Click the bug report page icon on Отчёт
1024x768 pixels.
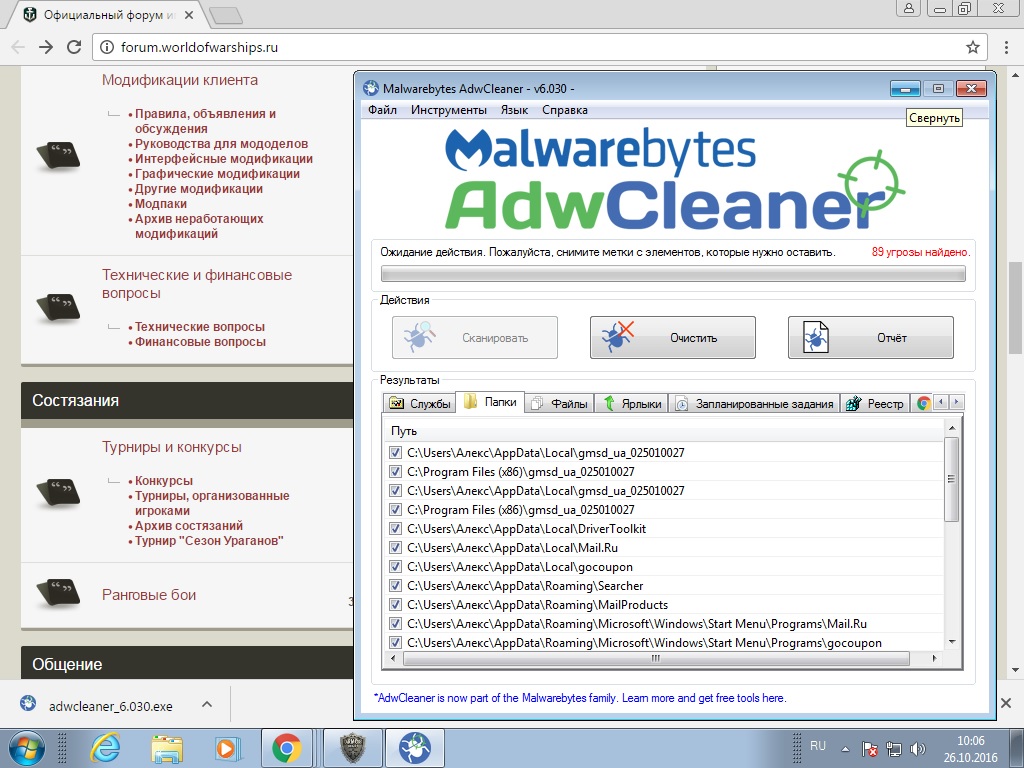pyautogui.click(x=815, y=337)
